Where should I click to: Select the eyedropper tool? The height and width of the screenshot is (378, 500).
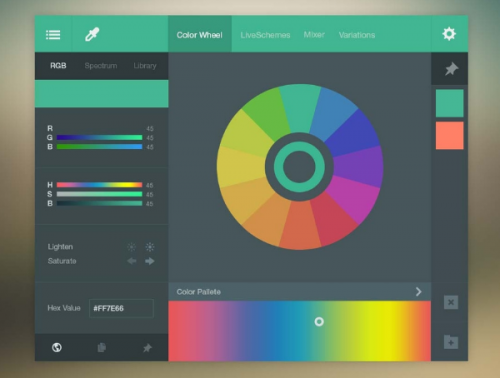tap(92, 34)
